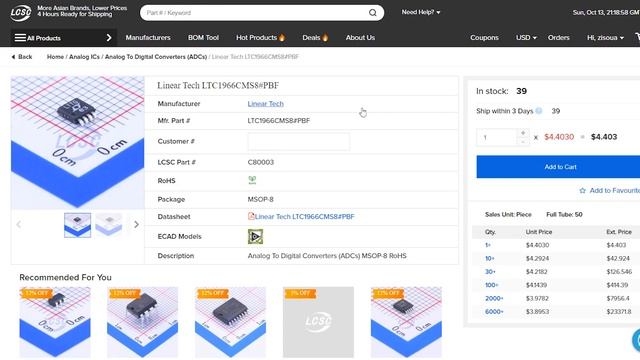Expand All Products with the right chevron
This screenshot has width=640, height=360.
[109, 38]
